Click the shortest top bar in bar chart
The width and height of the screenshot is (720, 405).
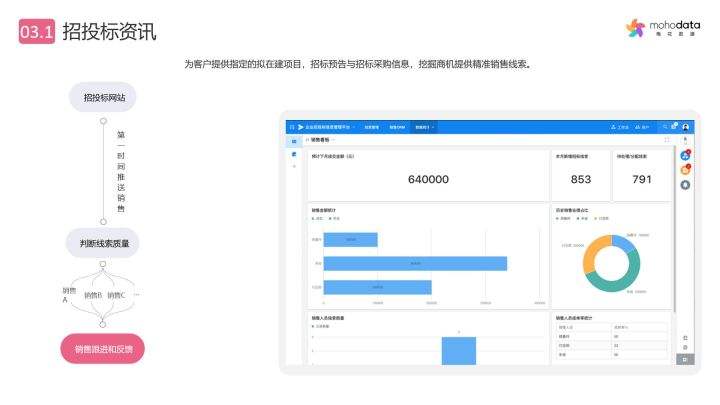(x=350, y=240)
